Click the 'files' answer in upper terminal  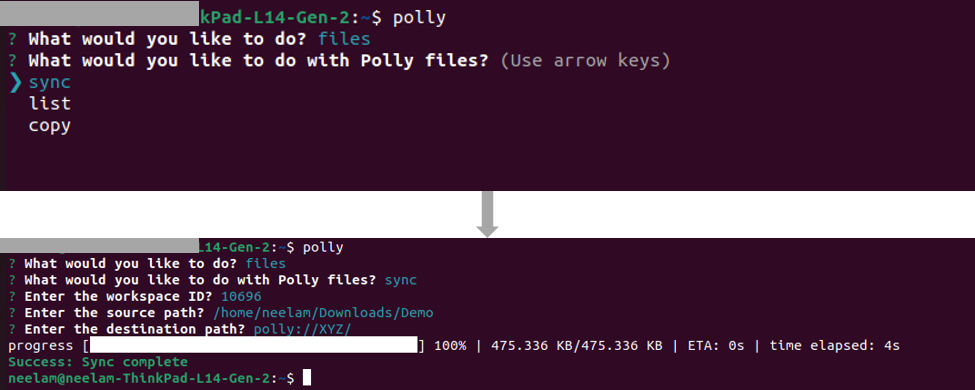tap(344, 40)
